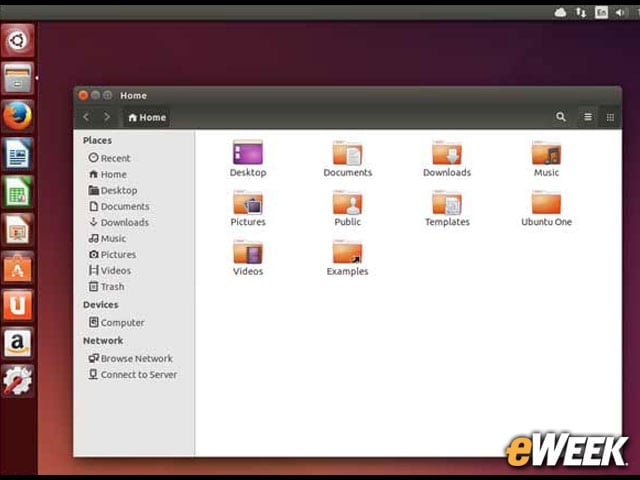The width and height of the screenshot is (640, 480).
Task: Open the sound volume indicator
Action: 620,12
